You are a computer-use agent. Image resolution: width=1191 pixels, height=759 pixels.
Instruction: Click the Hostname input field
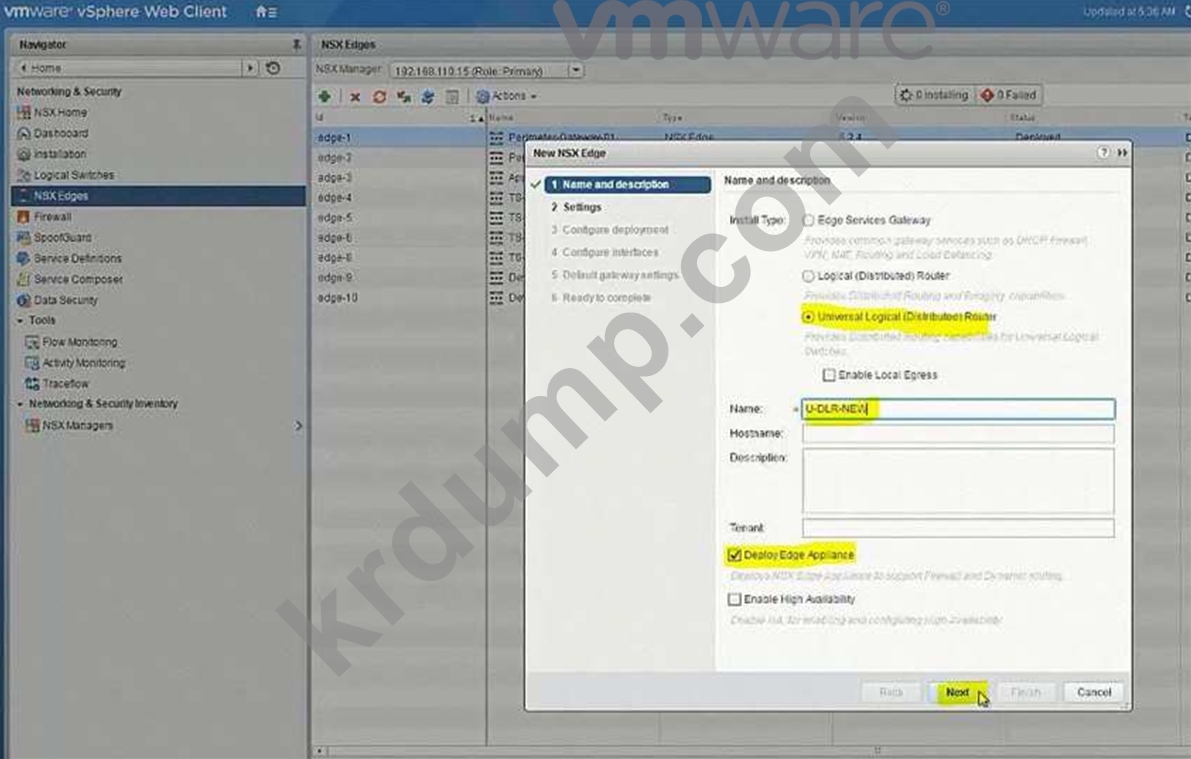[958, 433]
